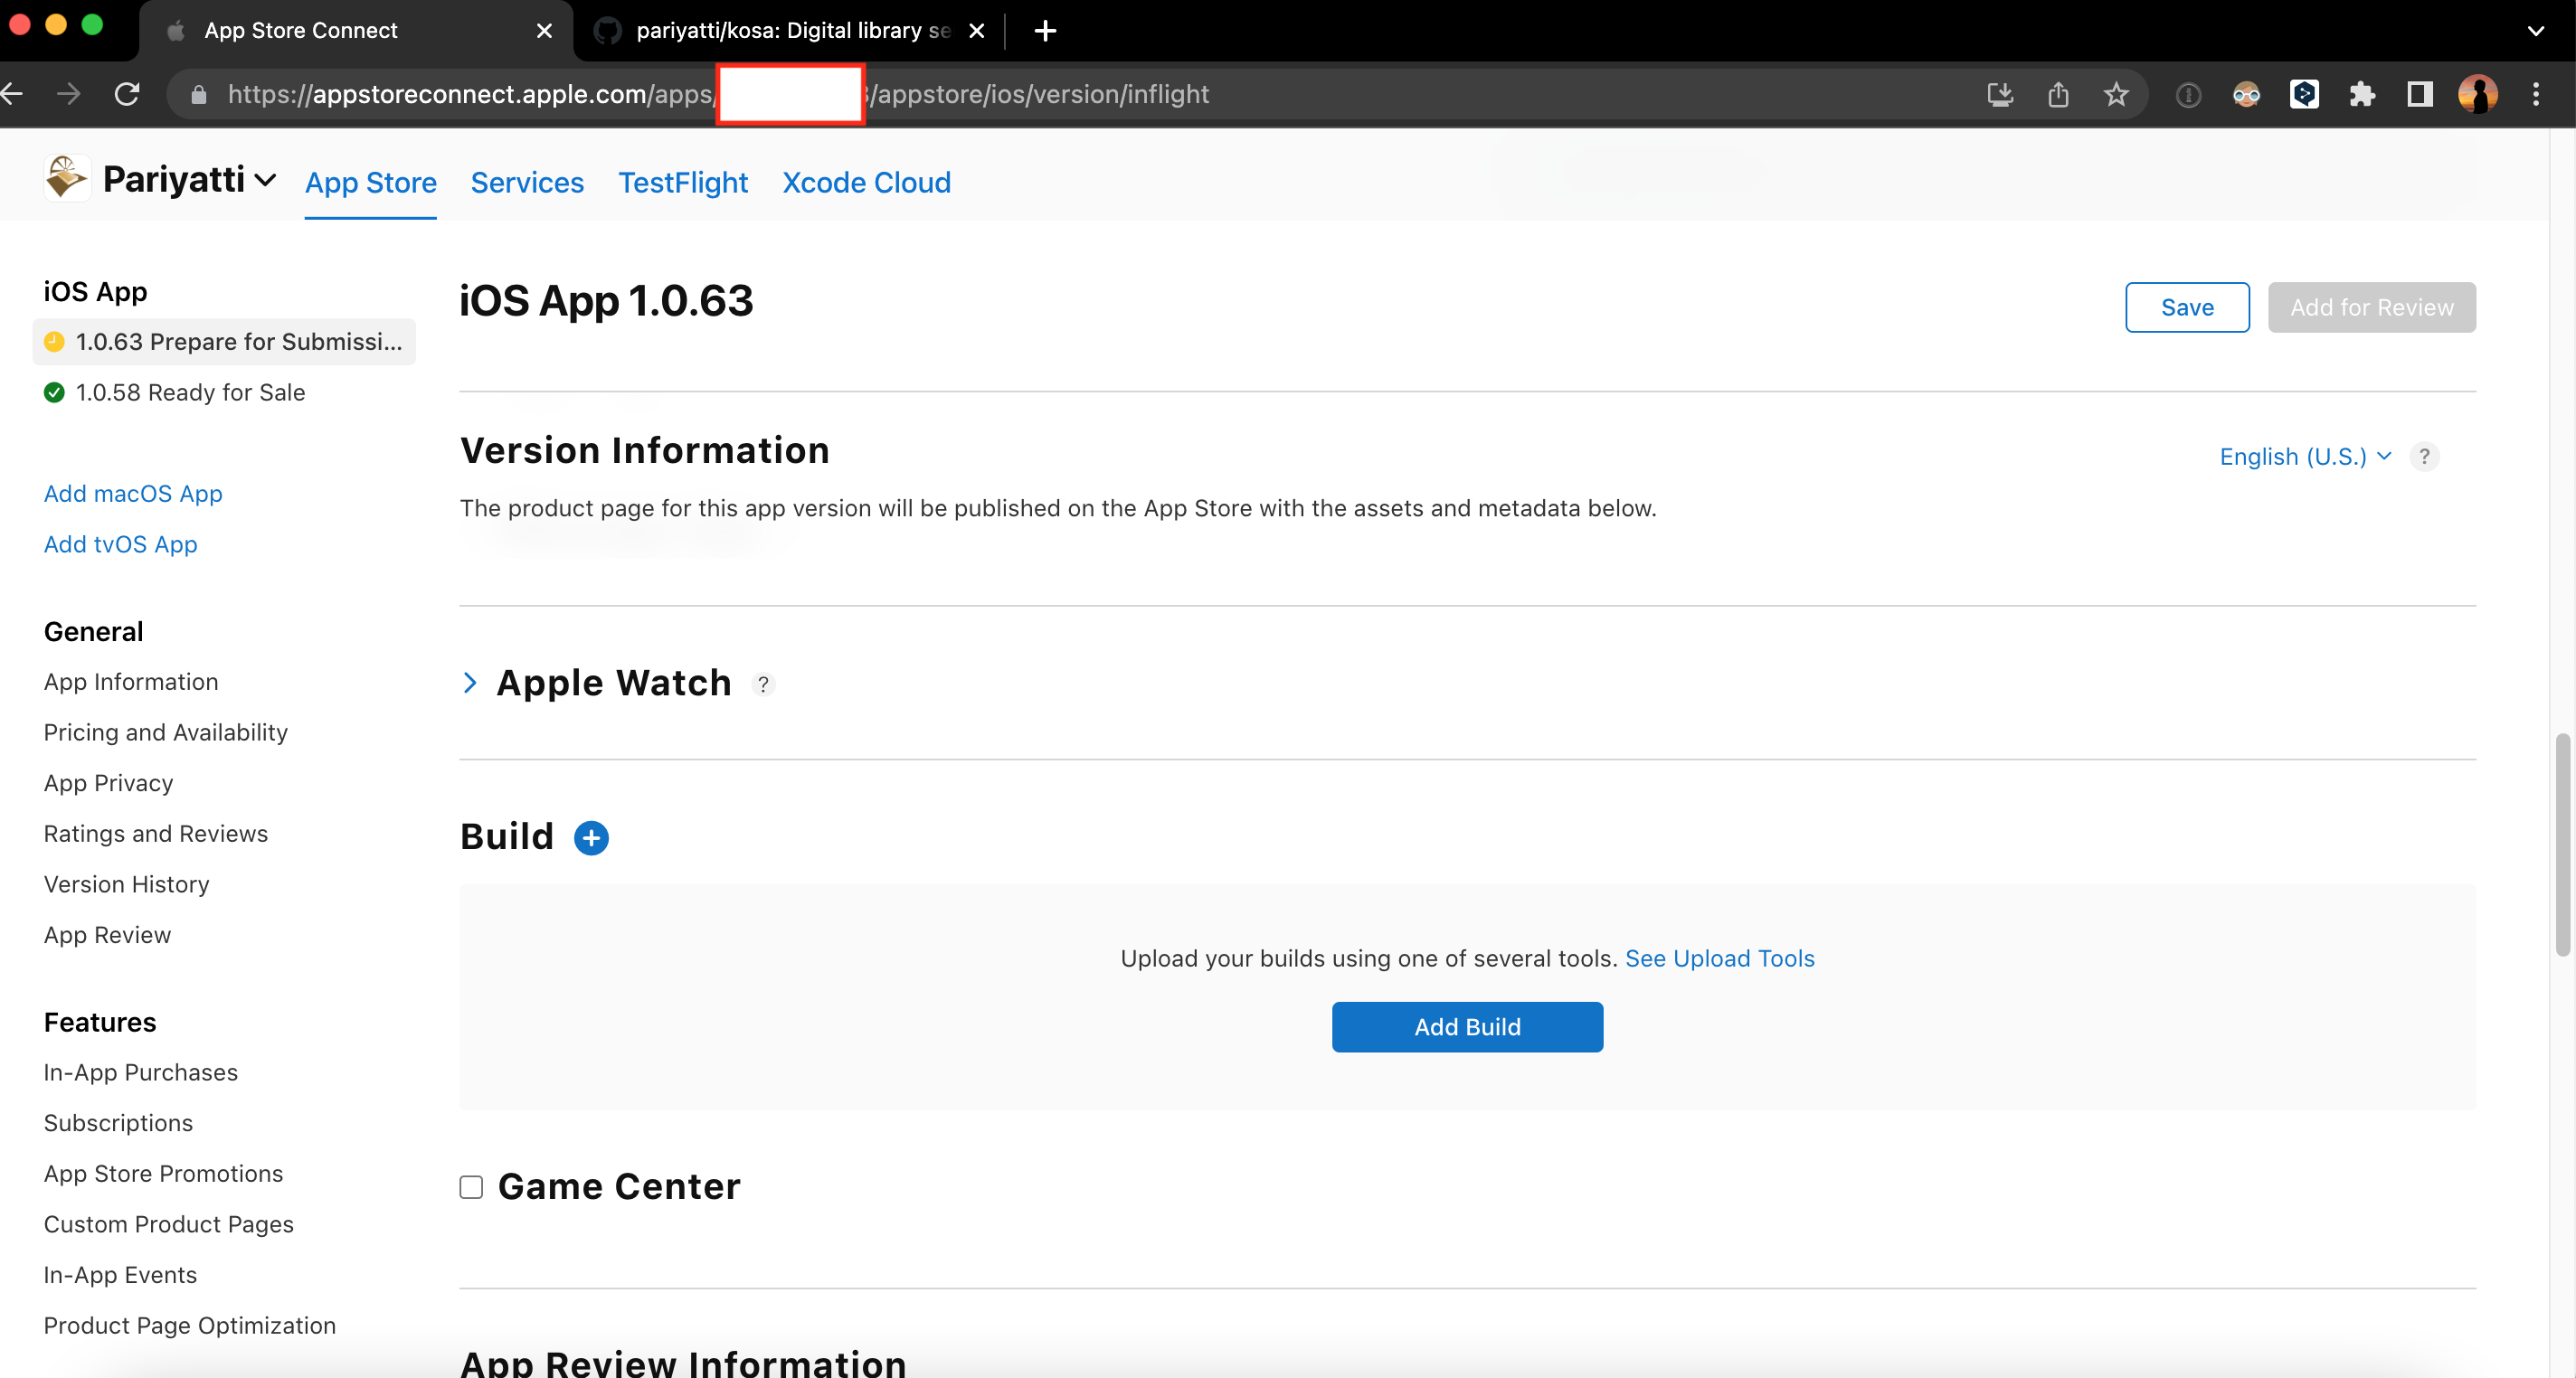The width and height of the screenshot is (2576, 1378).
Task: Click the Add macOS App link
Action: (x=133, y=494)
